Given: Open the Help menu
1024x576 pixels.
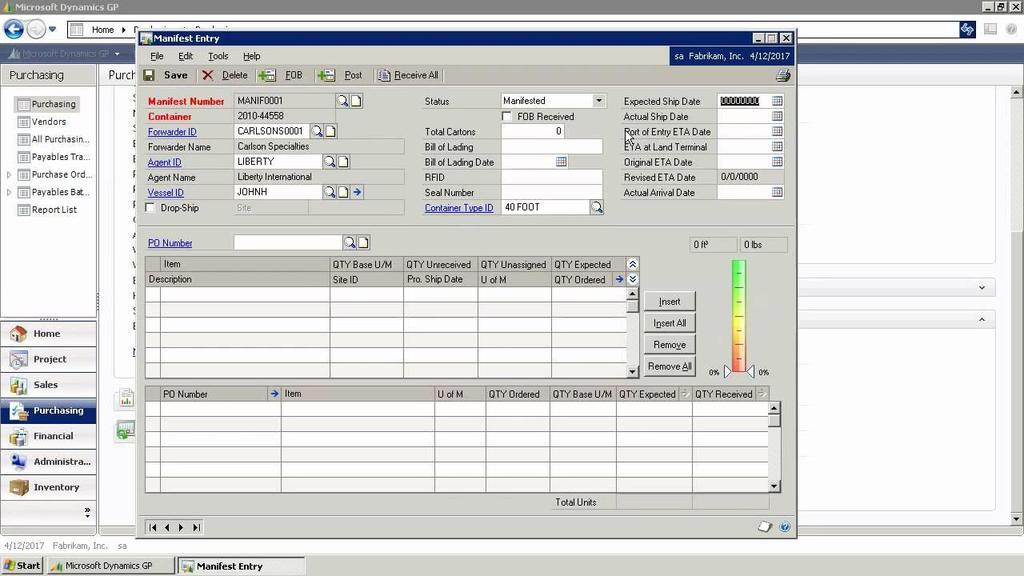Looking at the screenshot, I should 251,56.
